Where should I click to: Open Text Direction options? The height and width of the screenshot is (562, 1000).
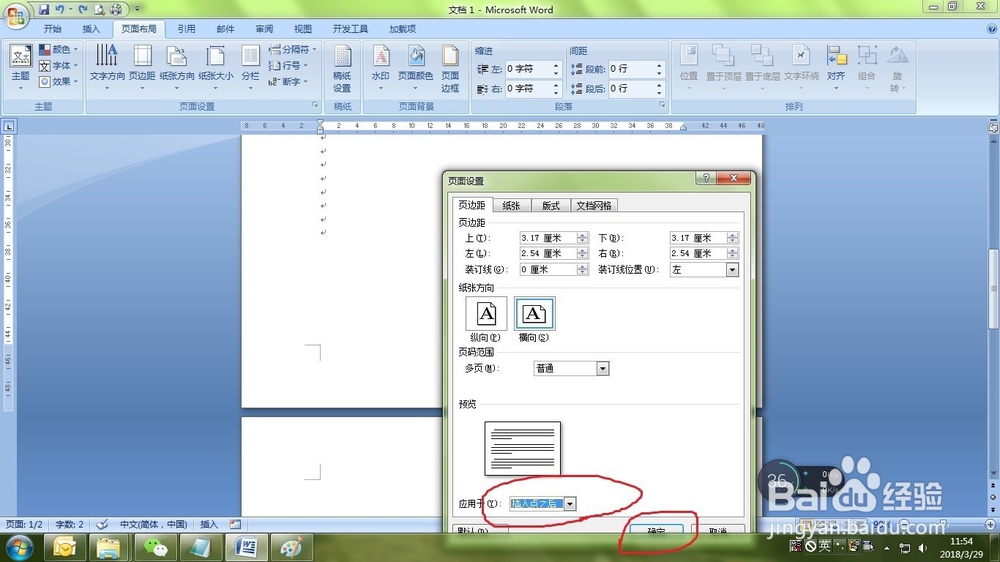pyautogui.click(x=107, y=68)
